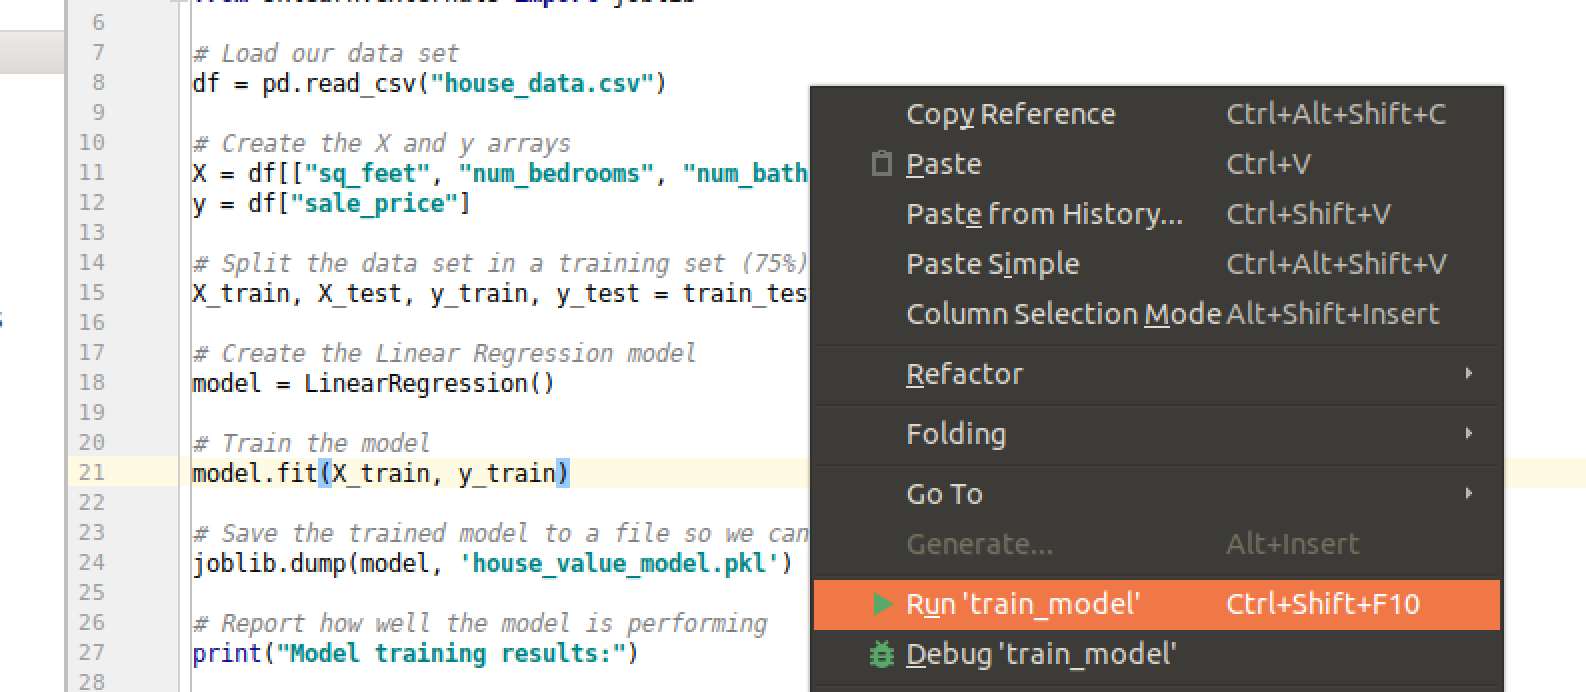The height and width of the screenshot is (692, 1586).
Task: Click the "# Train the model" comment
Action: tap(311, 443)
